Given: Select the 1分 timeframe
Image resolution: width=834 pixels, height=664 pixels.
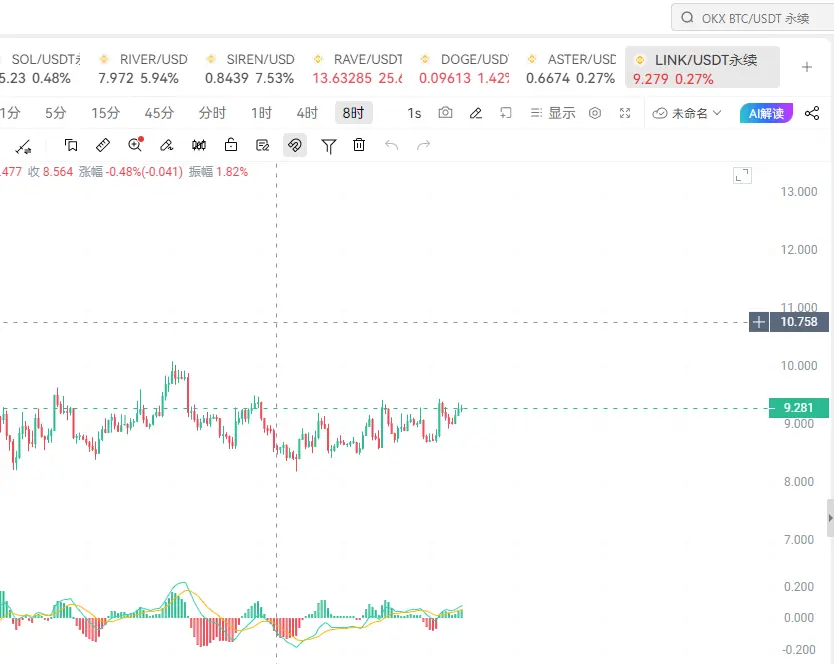Looking at the screenshot, I should coord(10,113).
